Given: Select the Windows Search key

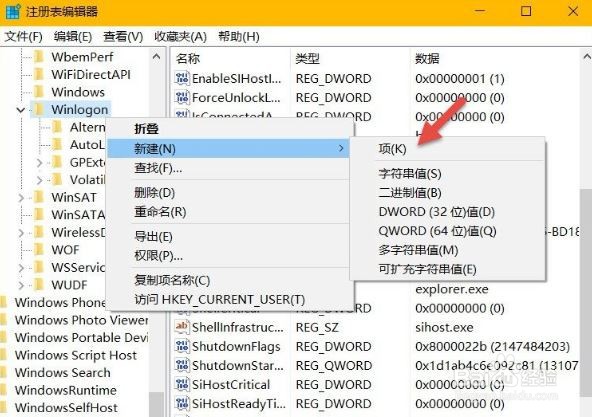Looking at the screenshot, I should (x=62, y=372).
